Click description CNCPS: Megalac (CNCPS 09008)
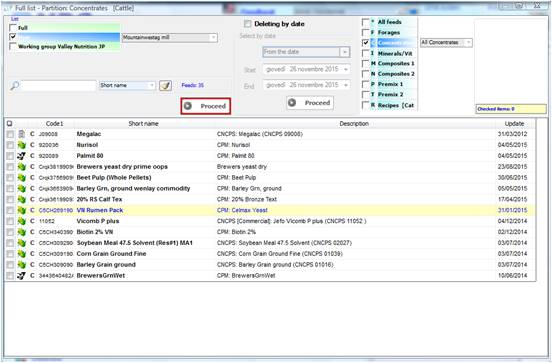Viewport: 552px width, 363px height. [259, 134]
